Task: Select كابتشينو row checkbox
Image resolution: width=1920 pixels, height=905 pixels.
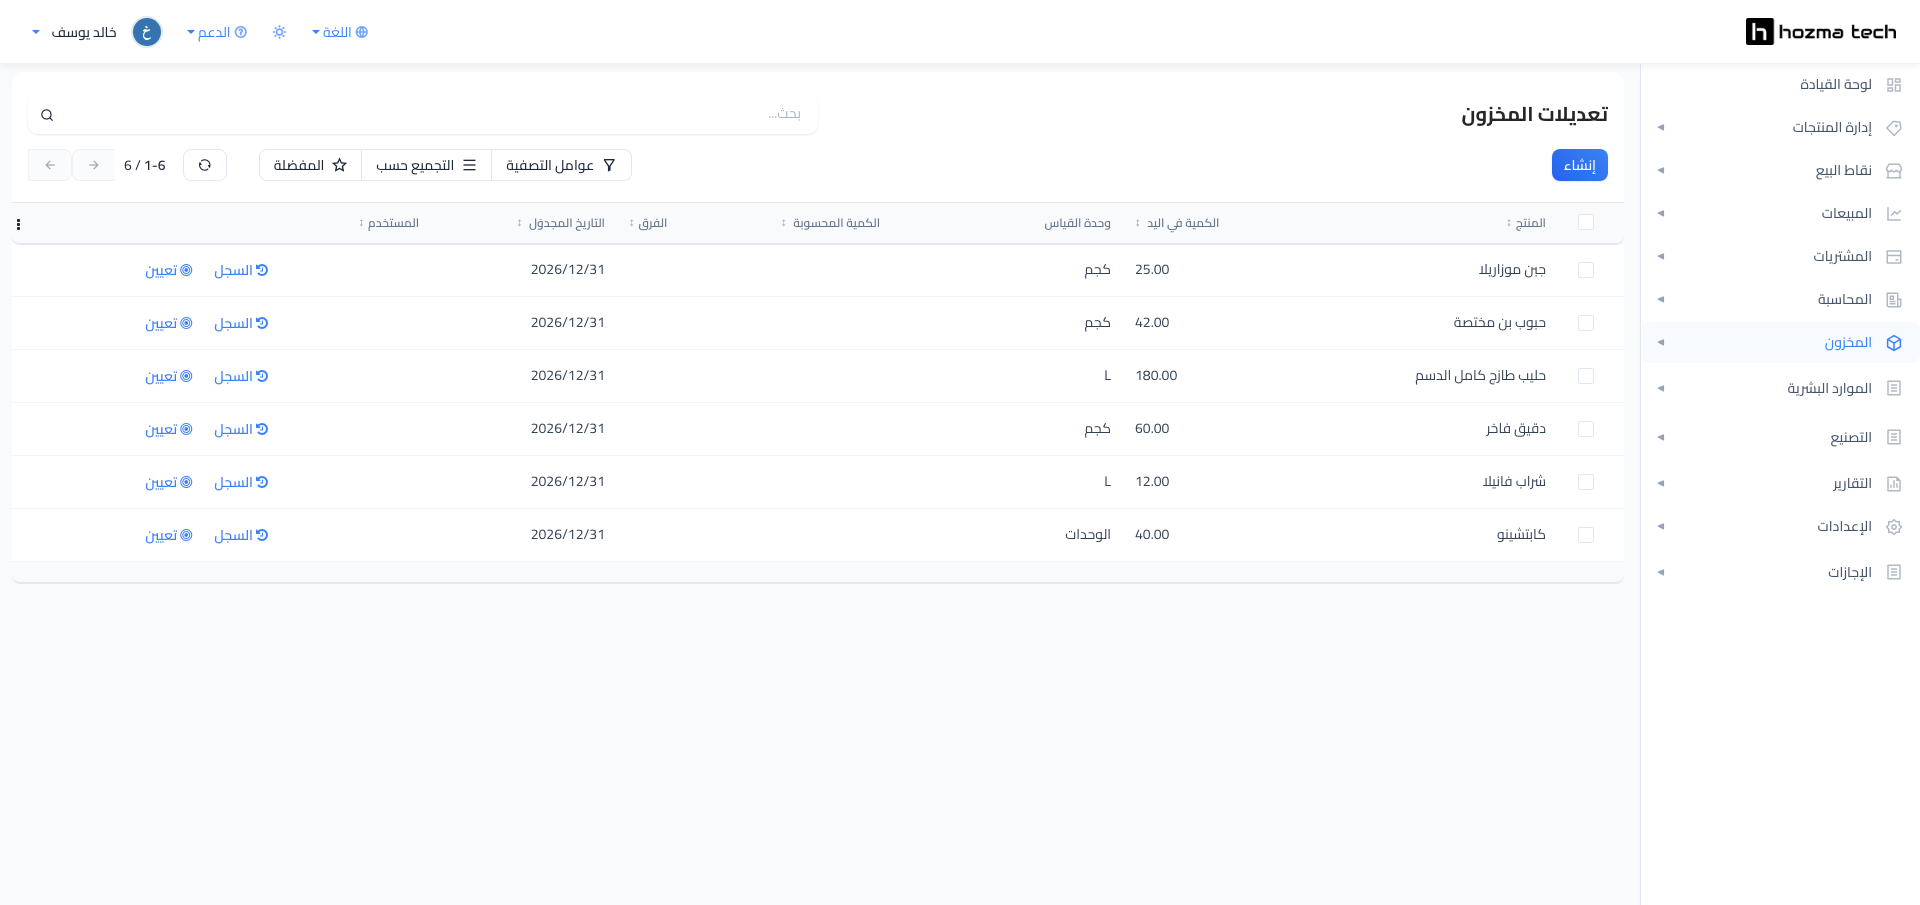Action: coord(1585,535)
